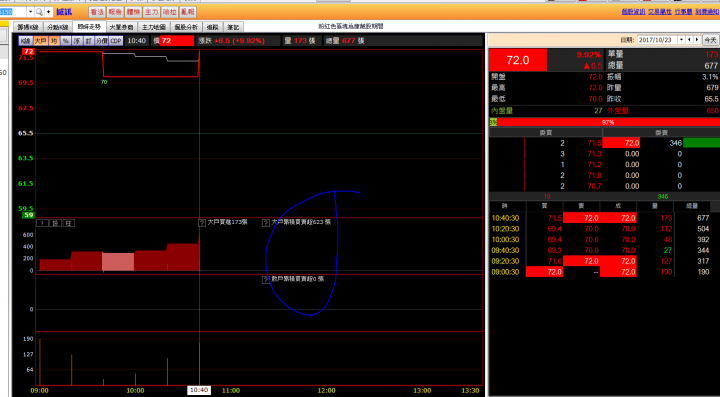
Task: Click the ? icon before 大戶累積買賣超623張
Action: [266, 223]
